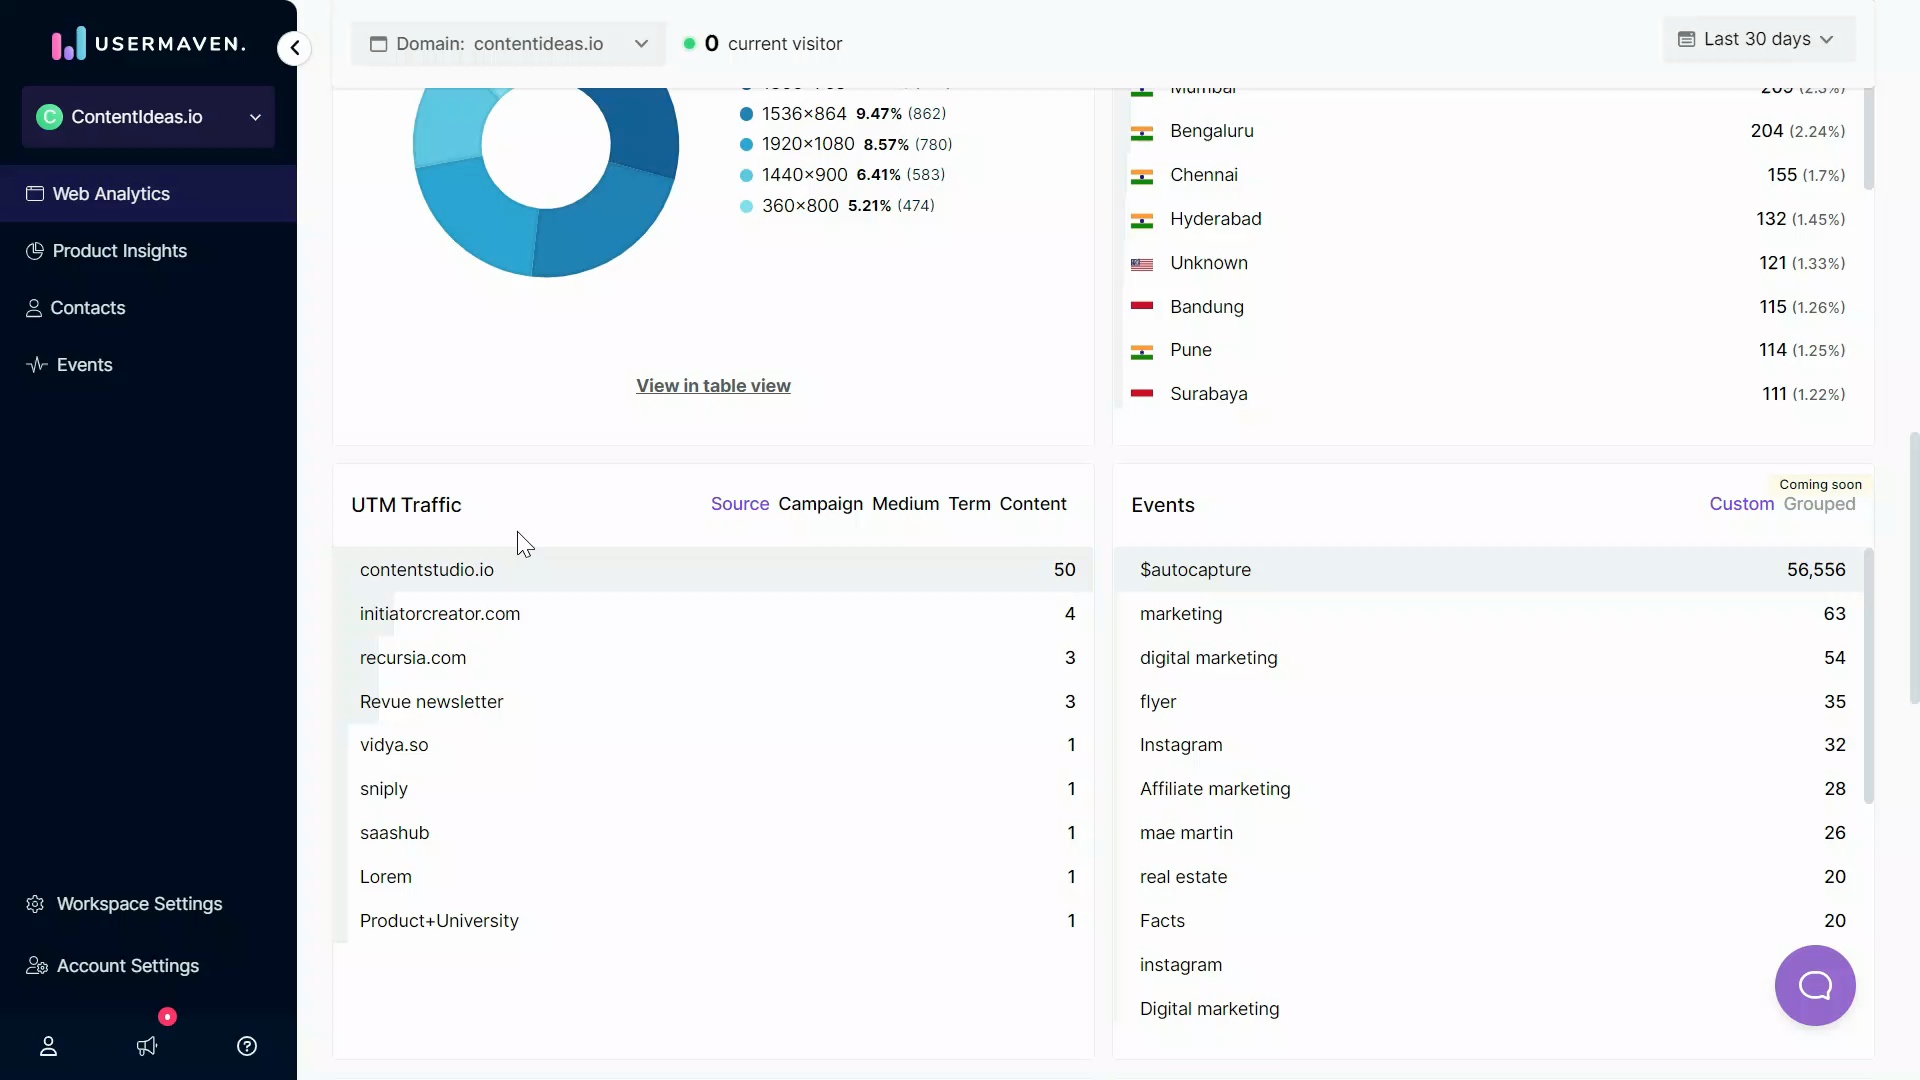Open the chat support widget bubble
Screen dimensions: 1920x1080
[1814, 985]
